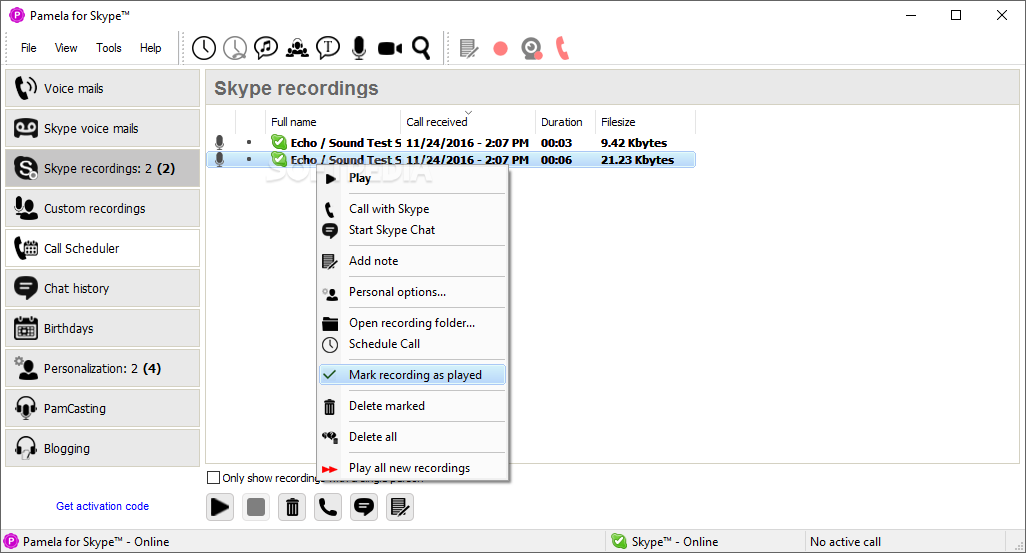The height and width of the screenshot is (553, 1026).
Task: Click the grayed clock toolbar icon
Action: click(x=235, y=48)
